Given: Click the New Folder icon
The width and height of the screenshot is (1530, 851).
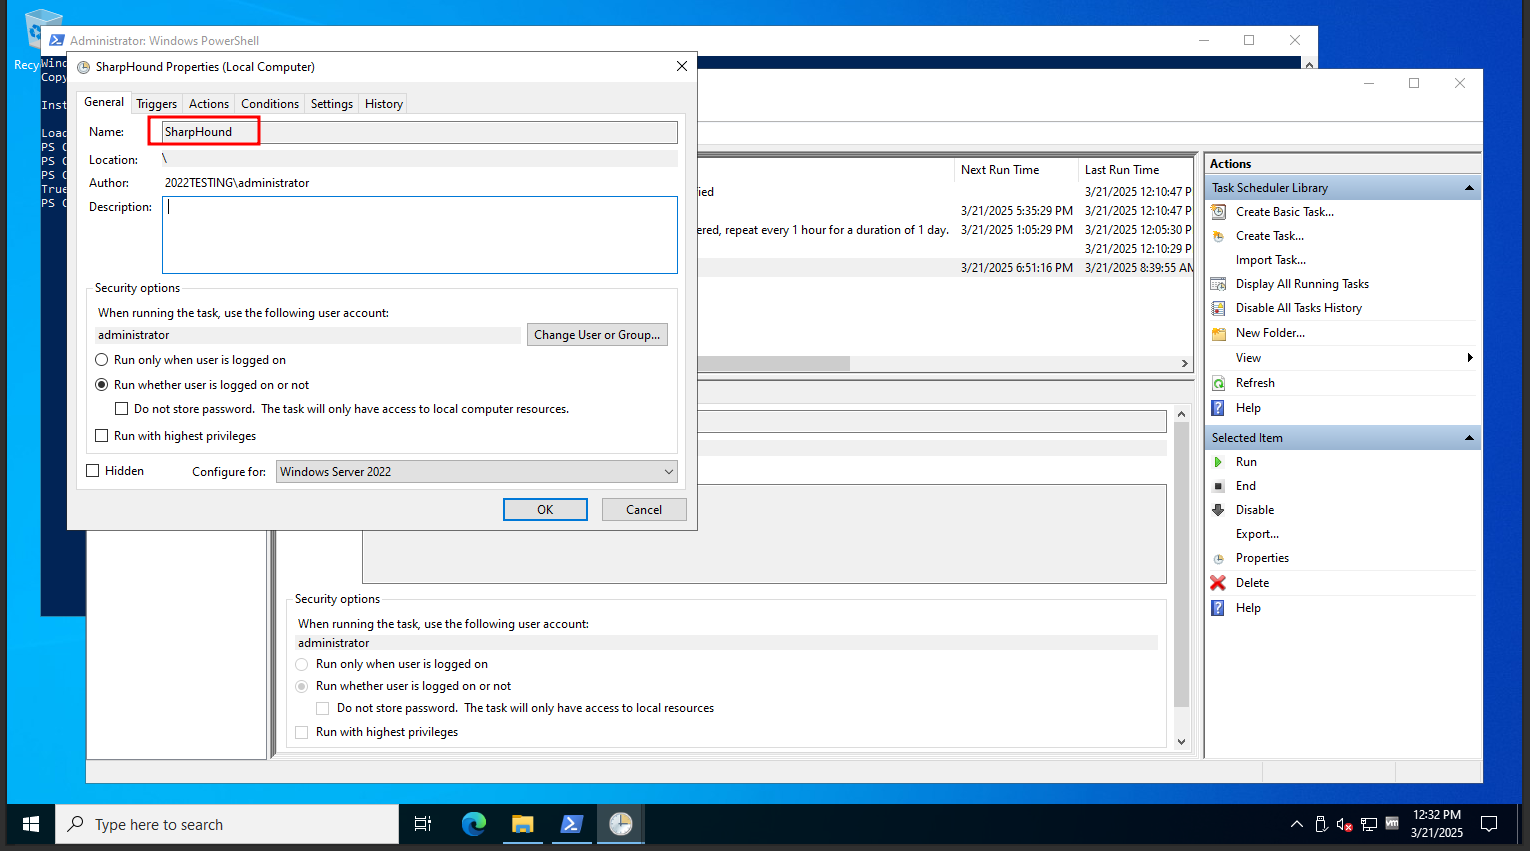Looking at the screenshot, I should pos(1218,333).
